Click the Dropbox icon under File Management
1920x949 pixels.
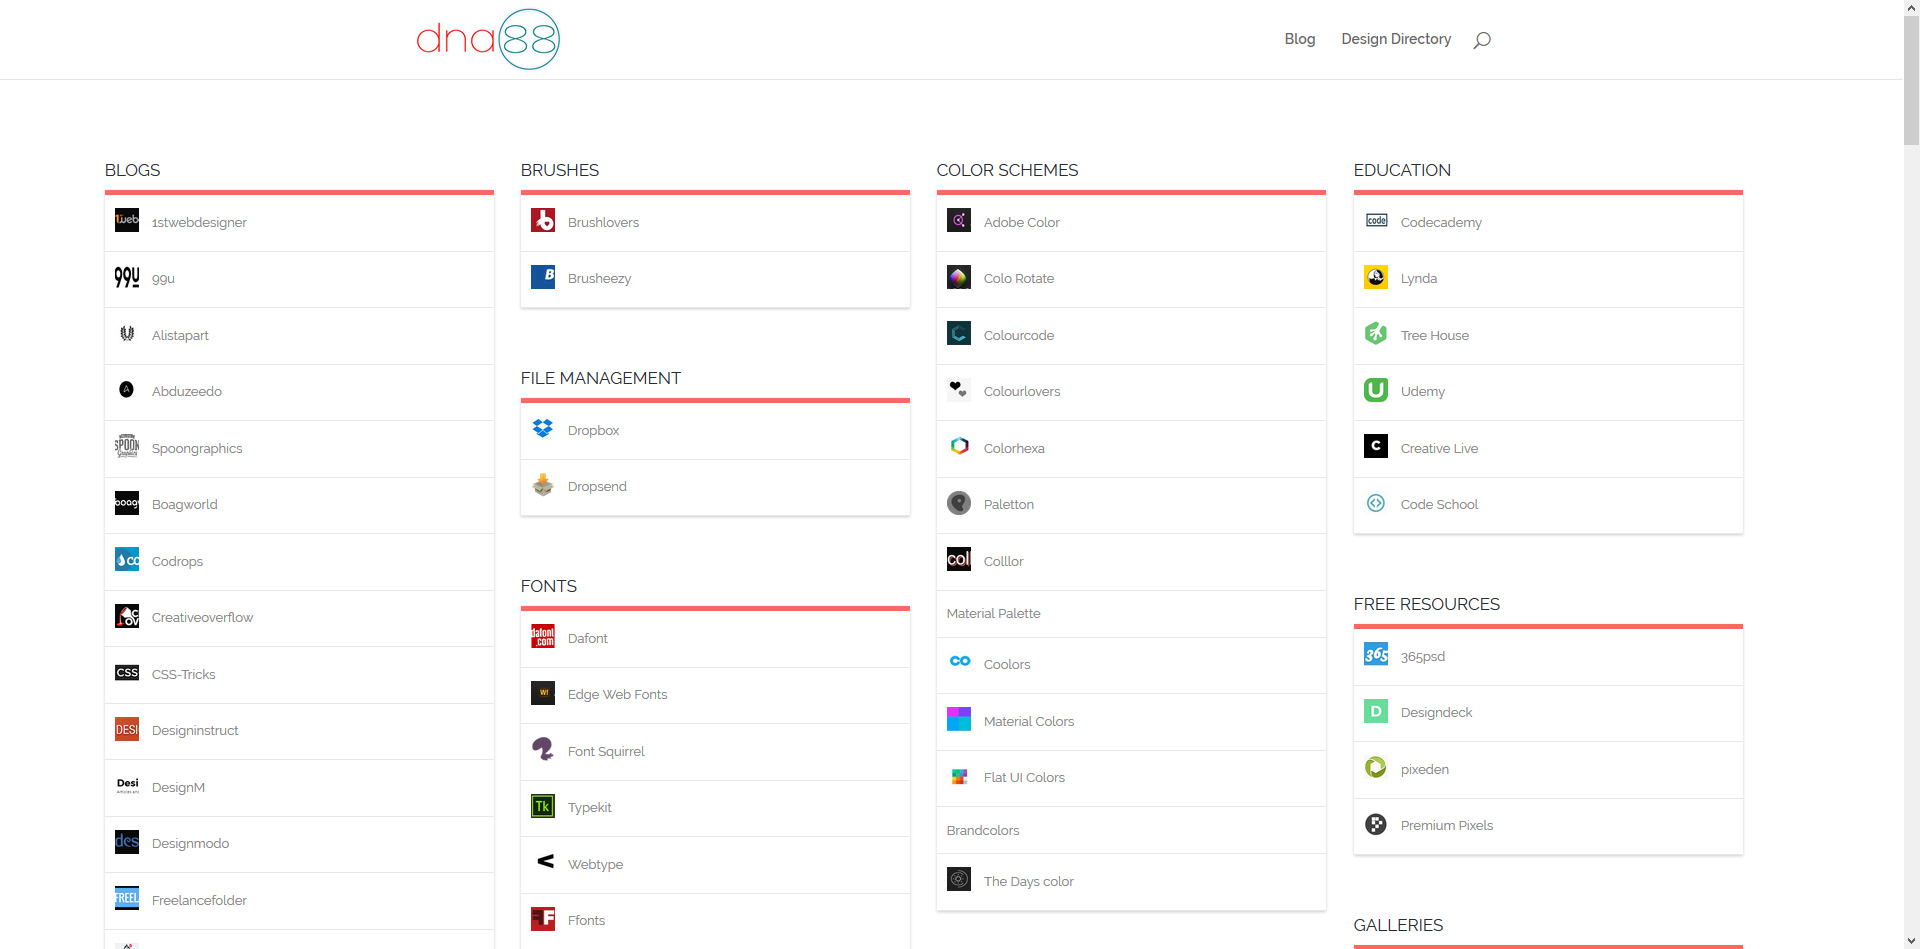543,428
